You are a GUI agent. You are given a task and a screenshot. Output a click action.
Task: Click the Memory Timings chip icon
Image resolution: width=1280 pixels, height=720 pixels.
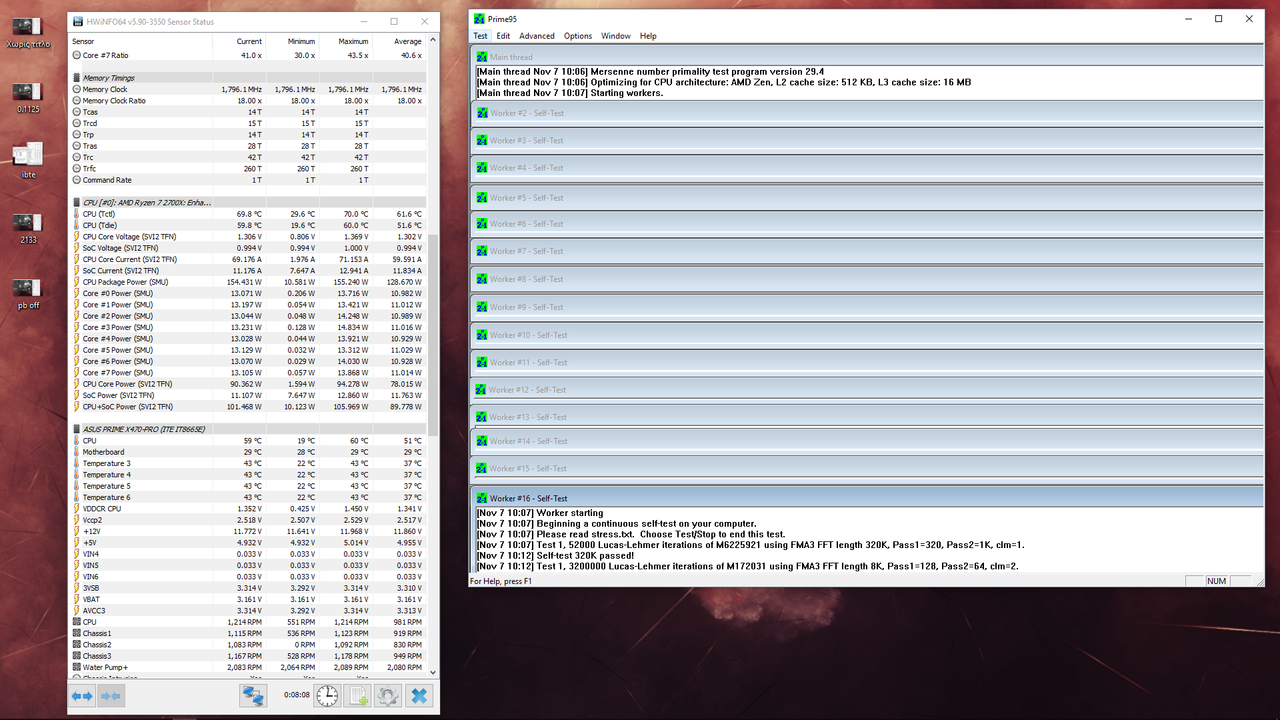(x=76, y=78)
